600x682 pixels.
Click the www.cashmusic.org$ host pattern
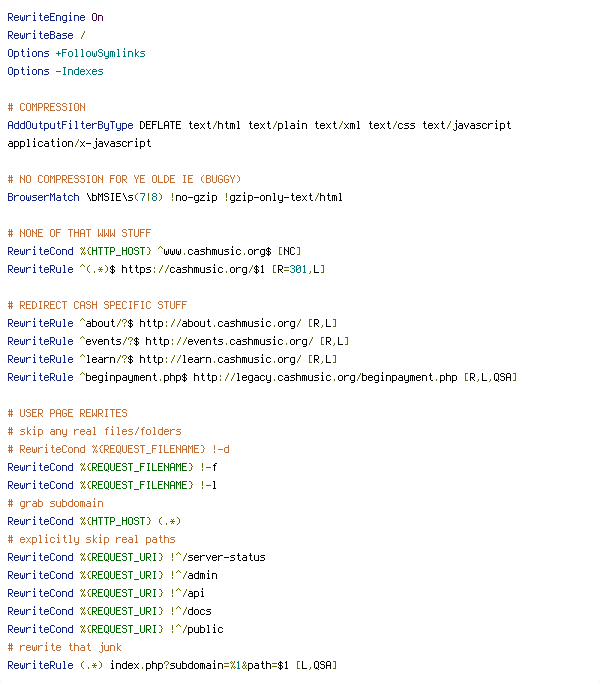pos(215,251)
